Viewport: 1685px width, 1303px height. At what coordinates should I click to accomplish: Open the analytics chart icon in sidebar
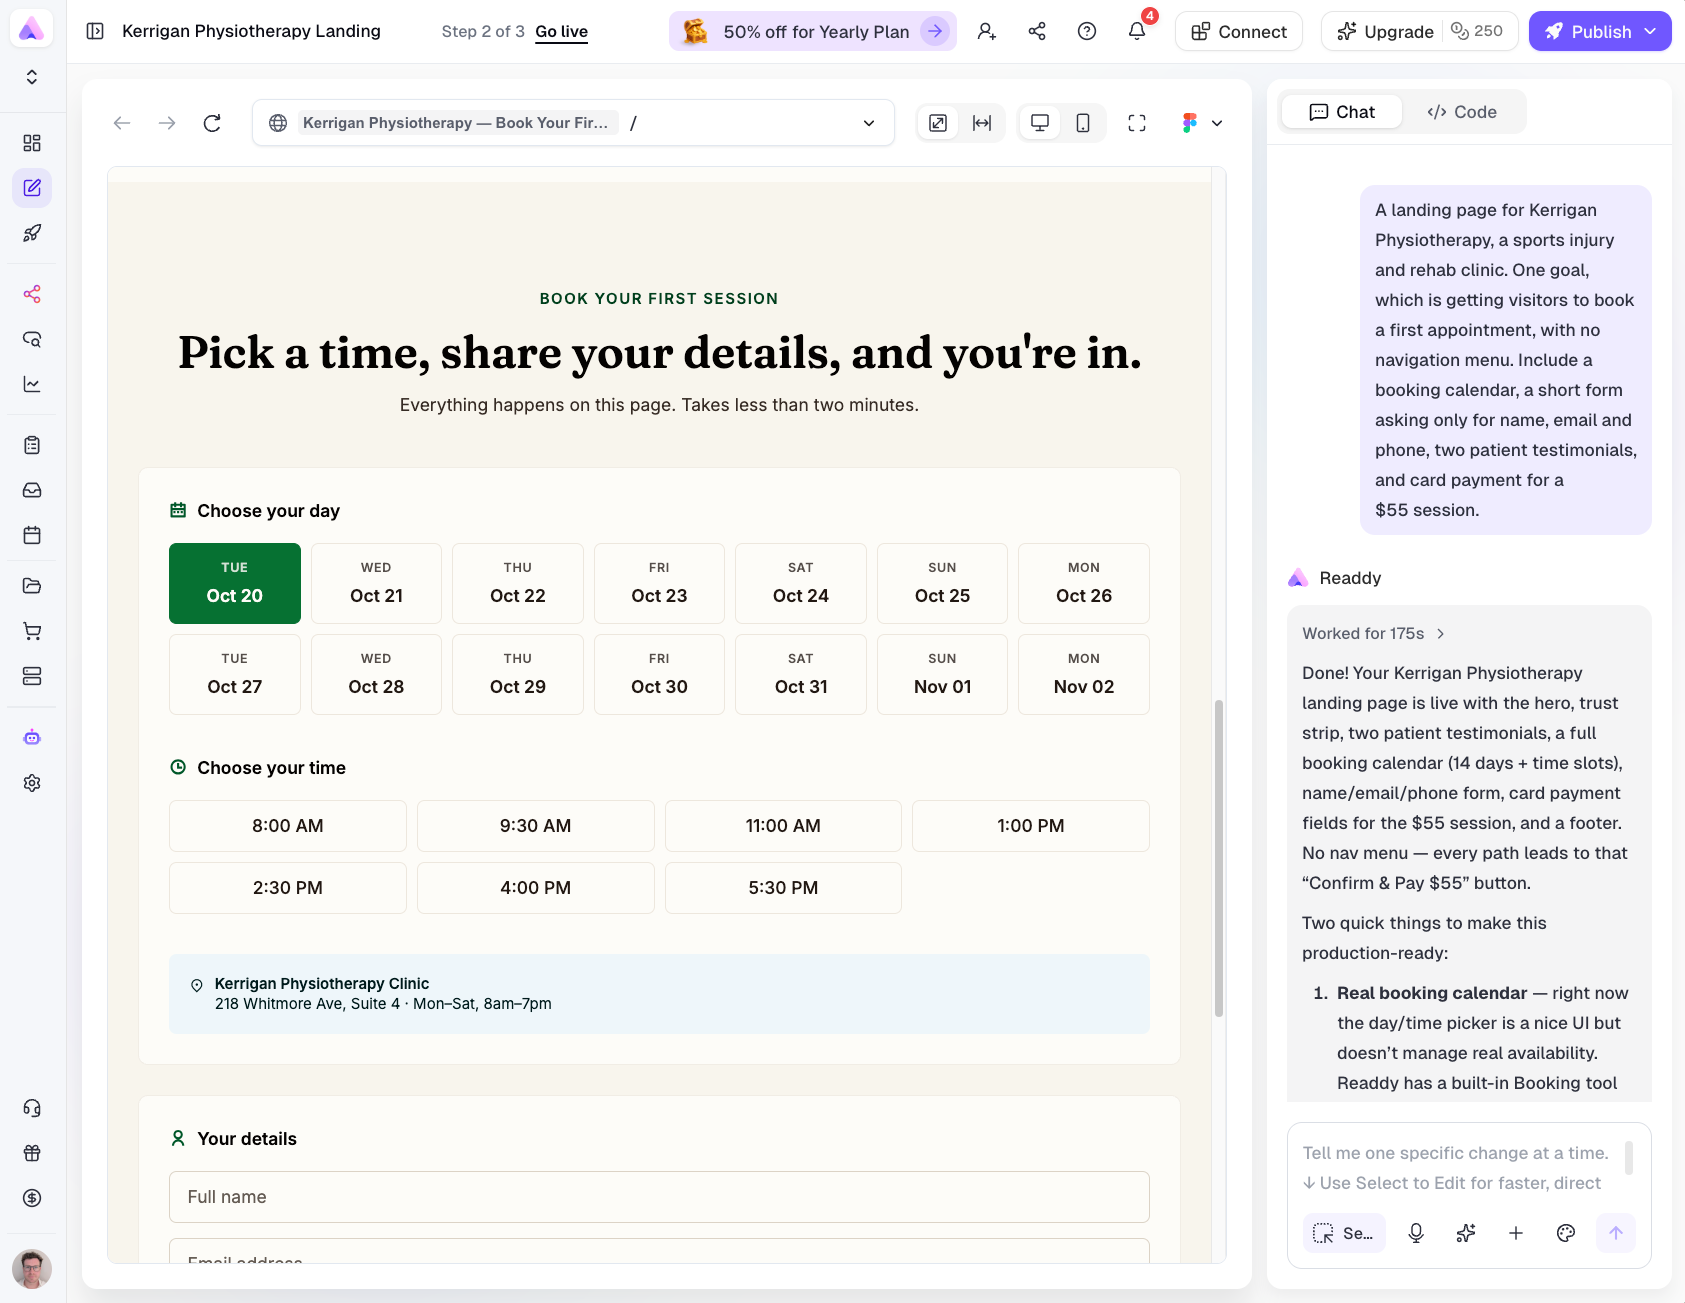pos(32,384)
